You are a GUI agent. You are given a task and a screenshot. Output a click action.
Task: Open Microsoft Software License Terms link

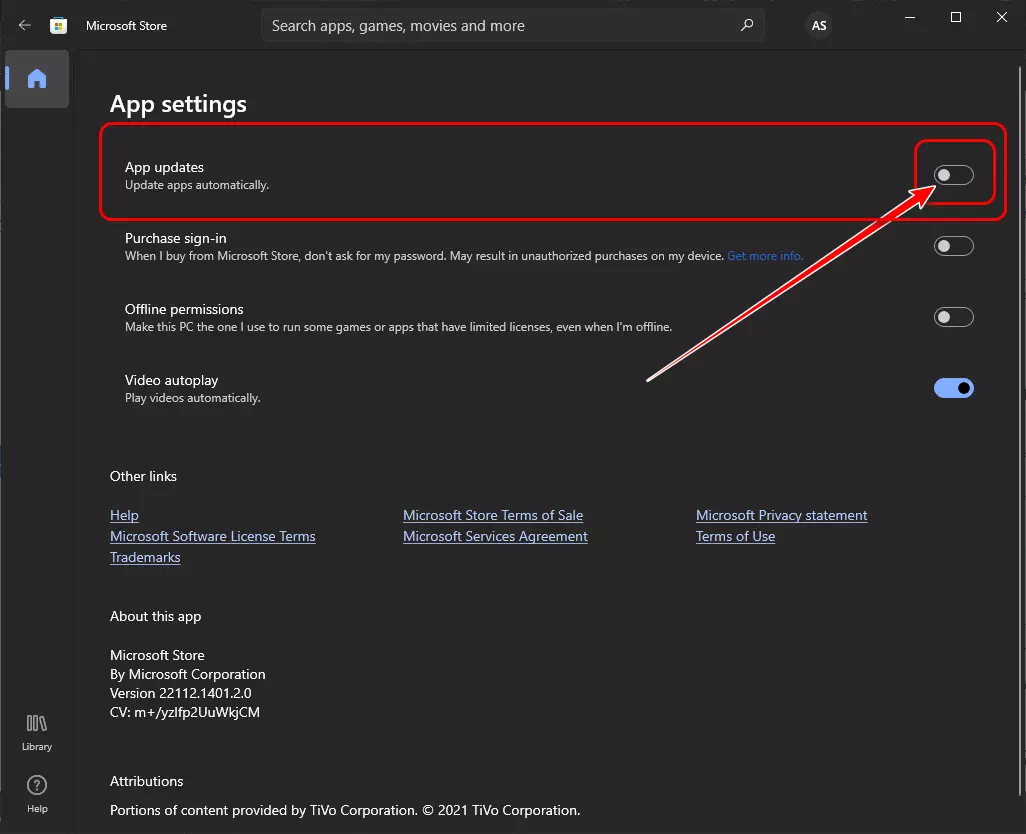tap(213, 536)
